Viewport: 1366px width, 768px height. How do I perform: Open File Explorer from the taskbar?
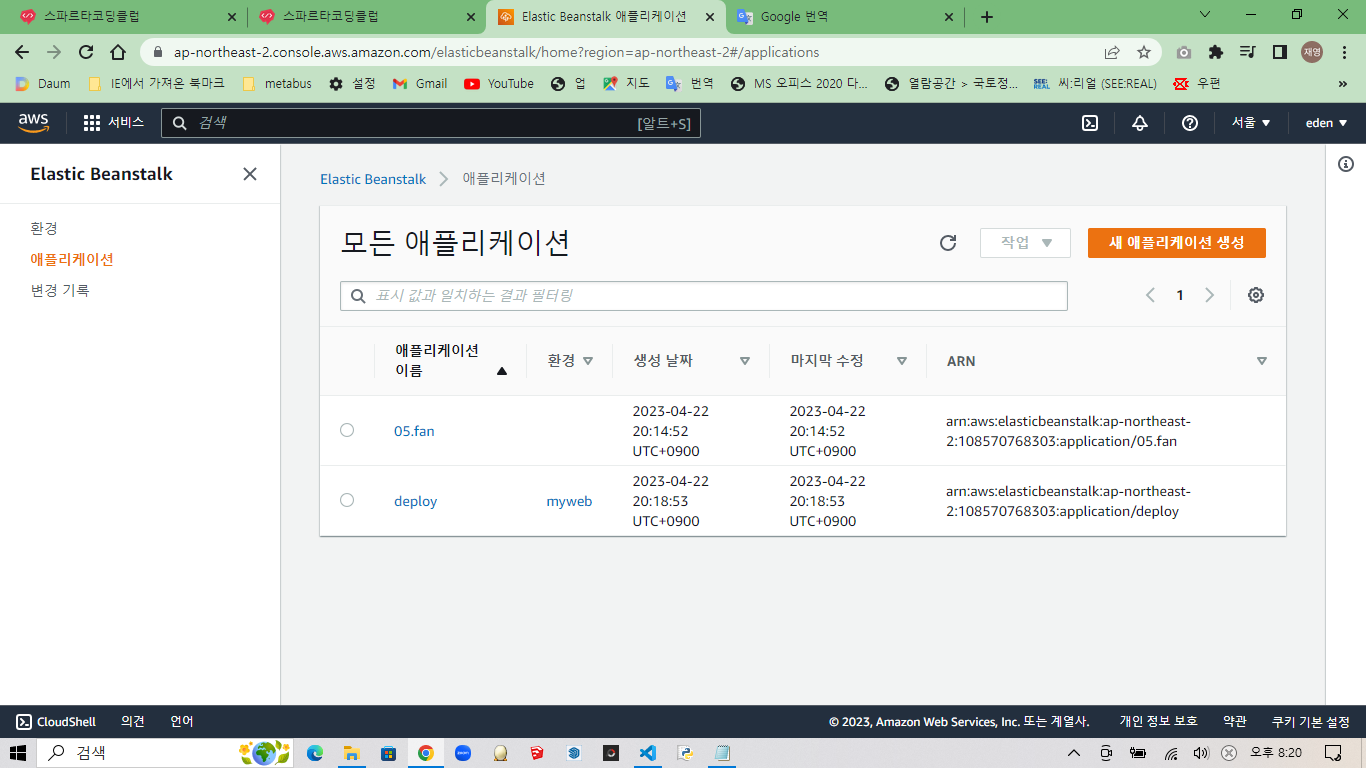coord(351,753)
